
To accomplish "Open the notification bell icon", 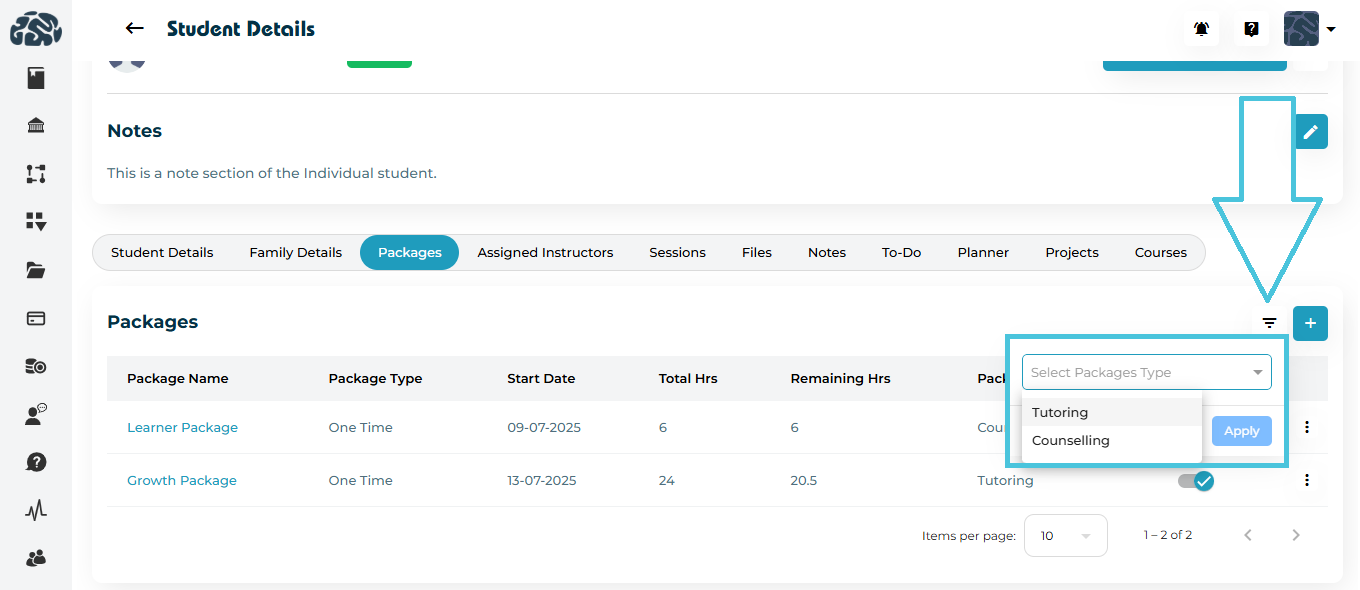I will pos(1201,30).
